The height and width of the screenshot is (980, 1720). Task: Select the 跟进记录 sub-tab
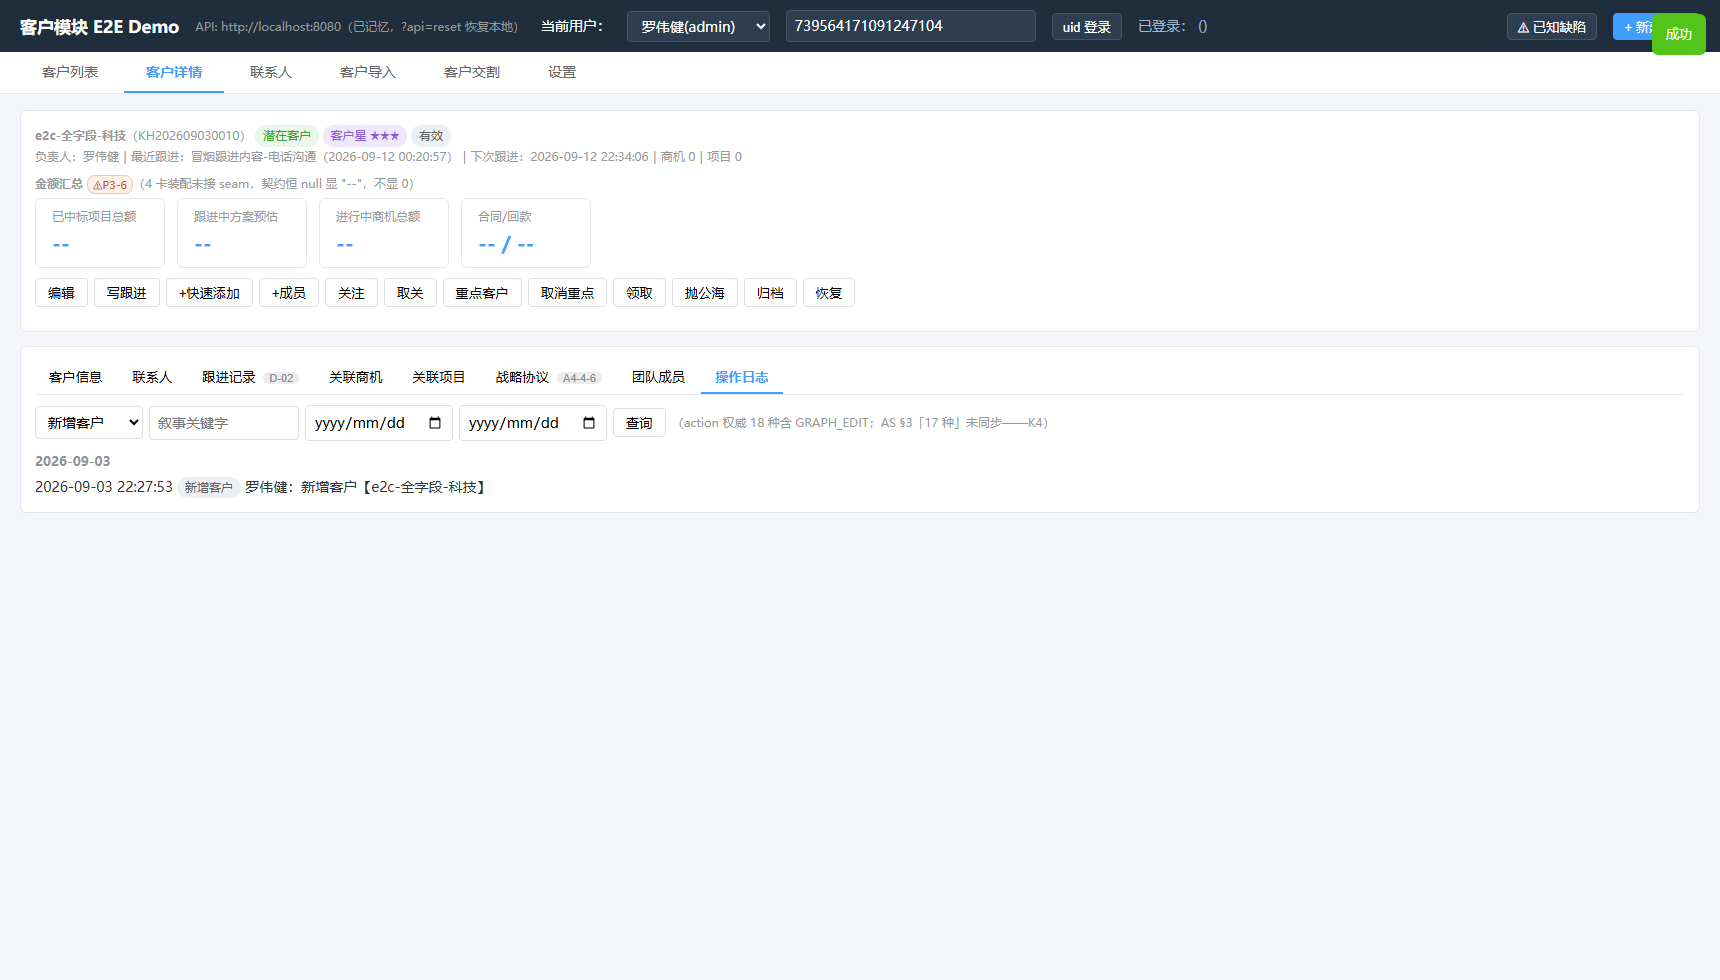coord(229,377)
